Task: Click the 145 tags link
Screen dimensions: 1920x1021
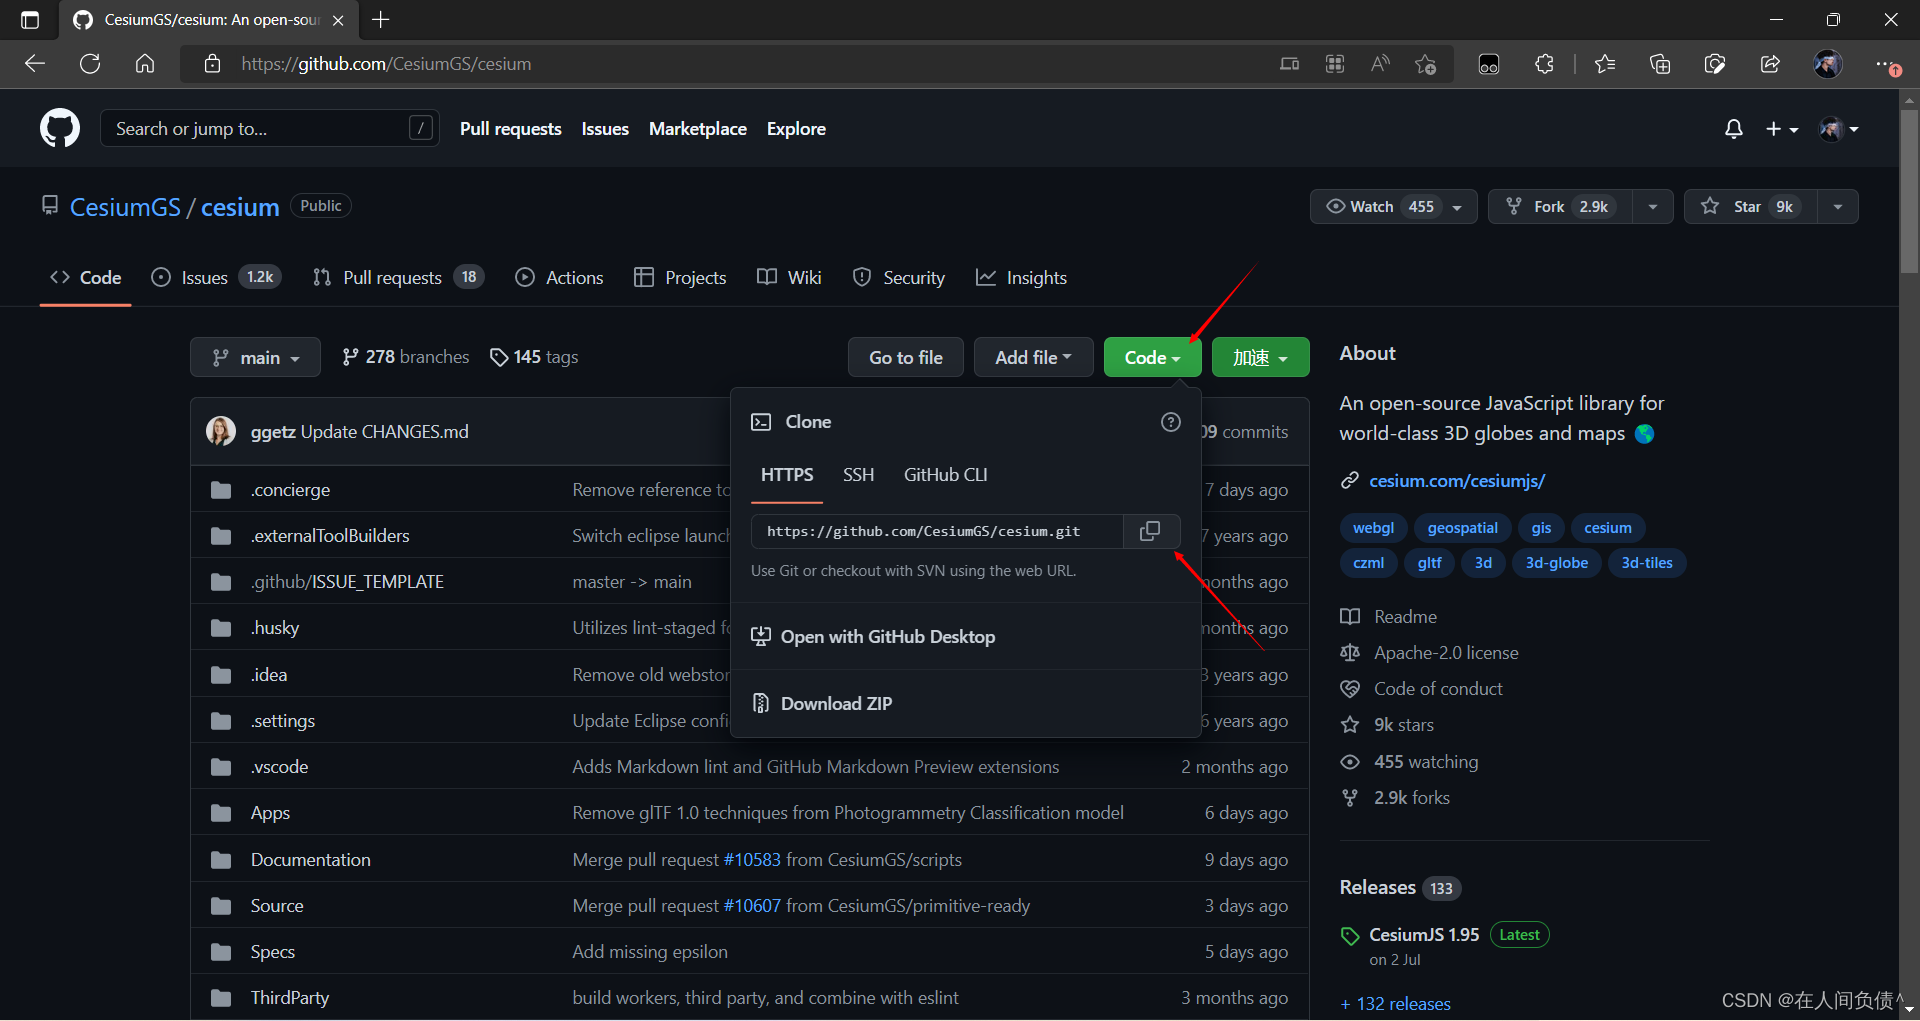Action: [534, 357]
